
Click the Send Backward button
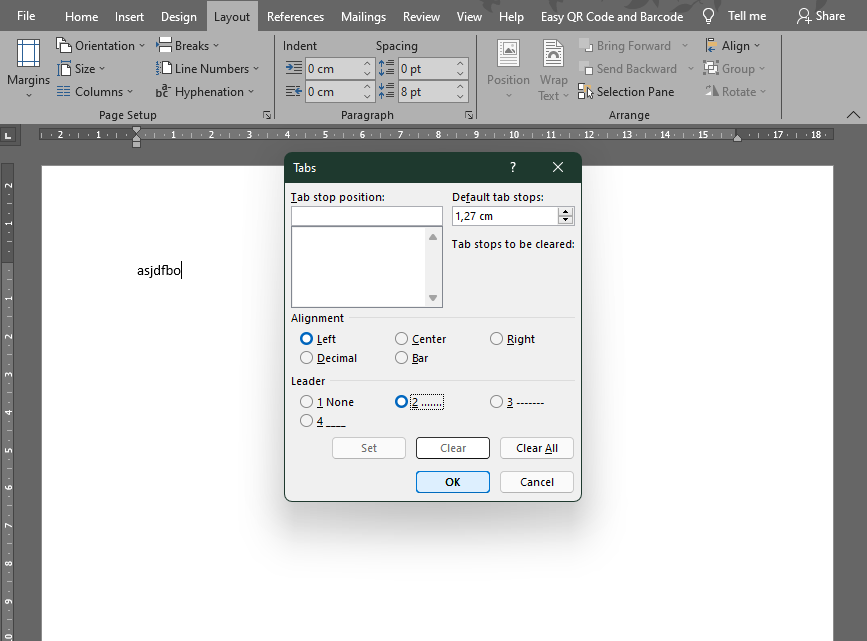628,69
